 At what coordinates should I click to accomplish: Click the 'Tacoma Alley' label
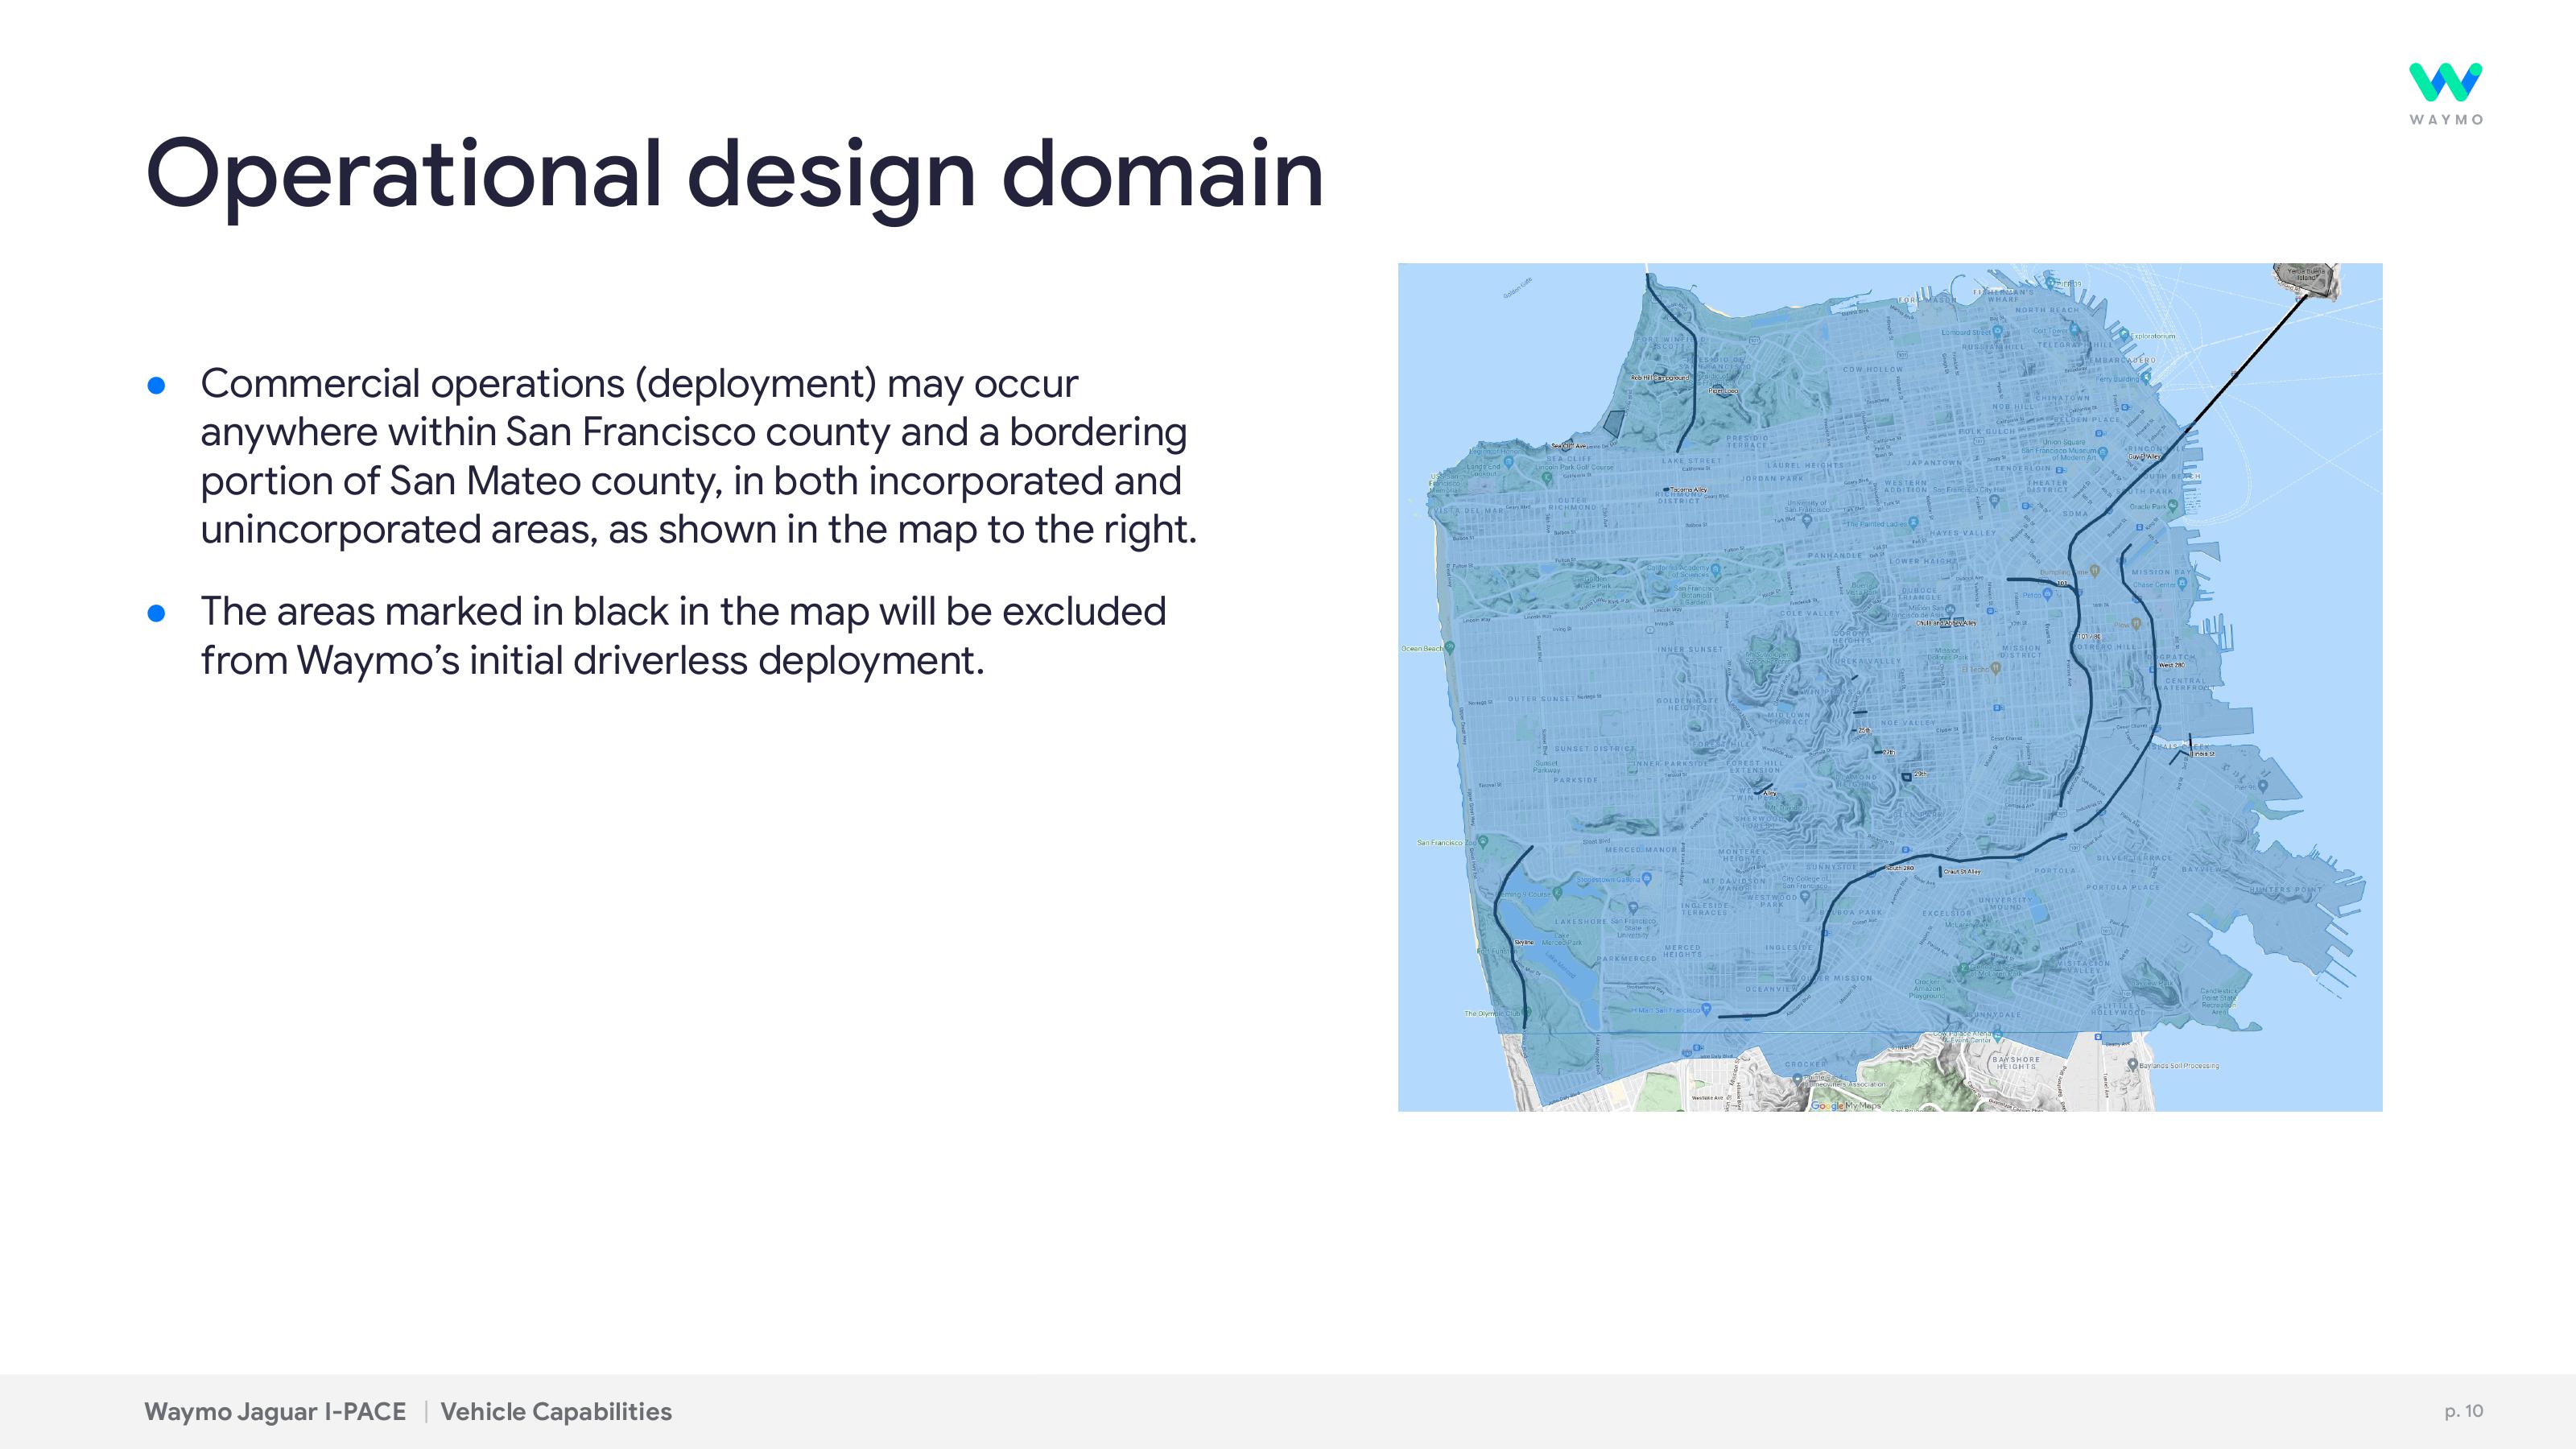point(1689,490)
